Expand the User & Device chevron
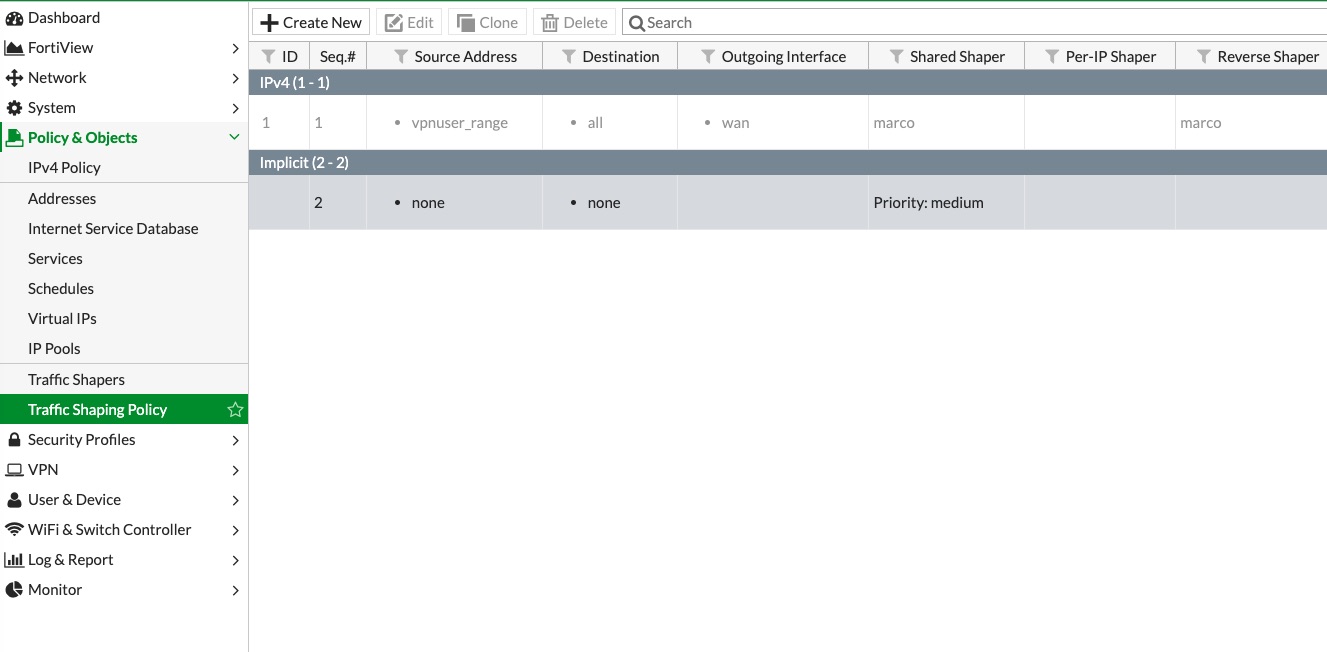The height and width of the screenshot is (652, 1327). coord(235,500)
